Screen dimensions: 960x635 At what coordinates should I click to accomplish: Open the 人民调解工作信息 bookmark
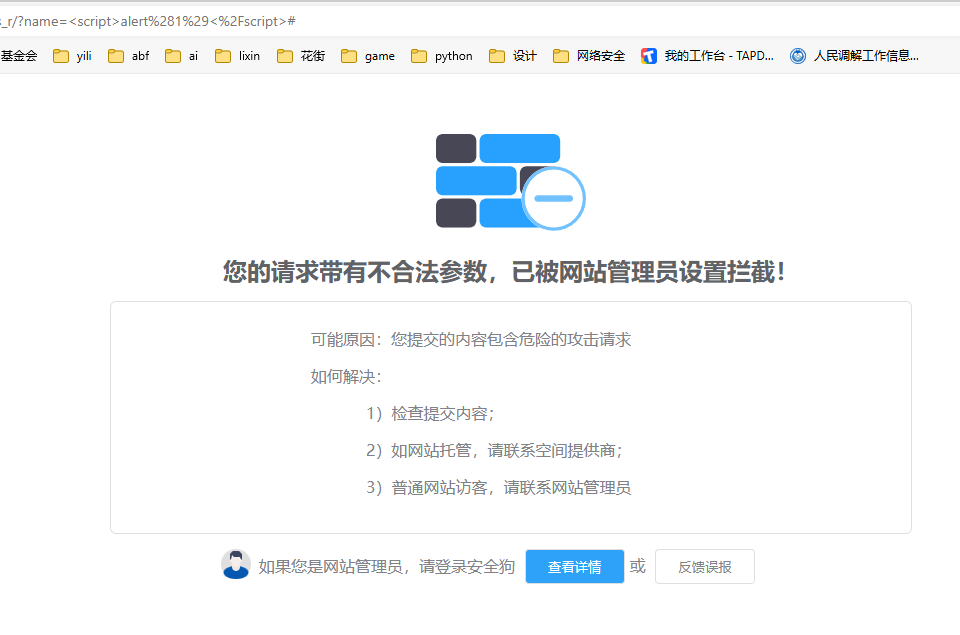[x=854, y=56]
